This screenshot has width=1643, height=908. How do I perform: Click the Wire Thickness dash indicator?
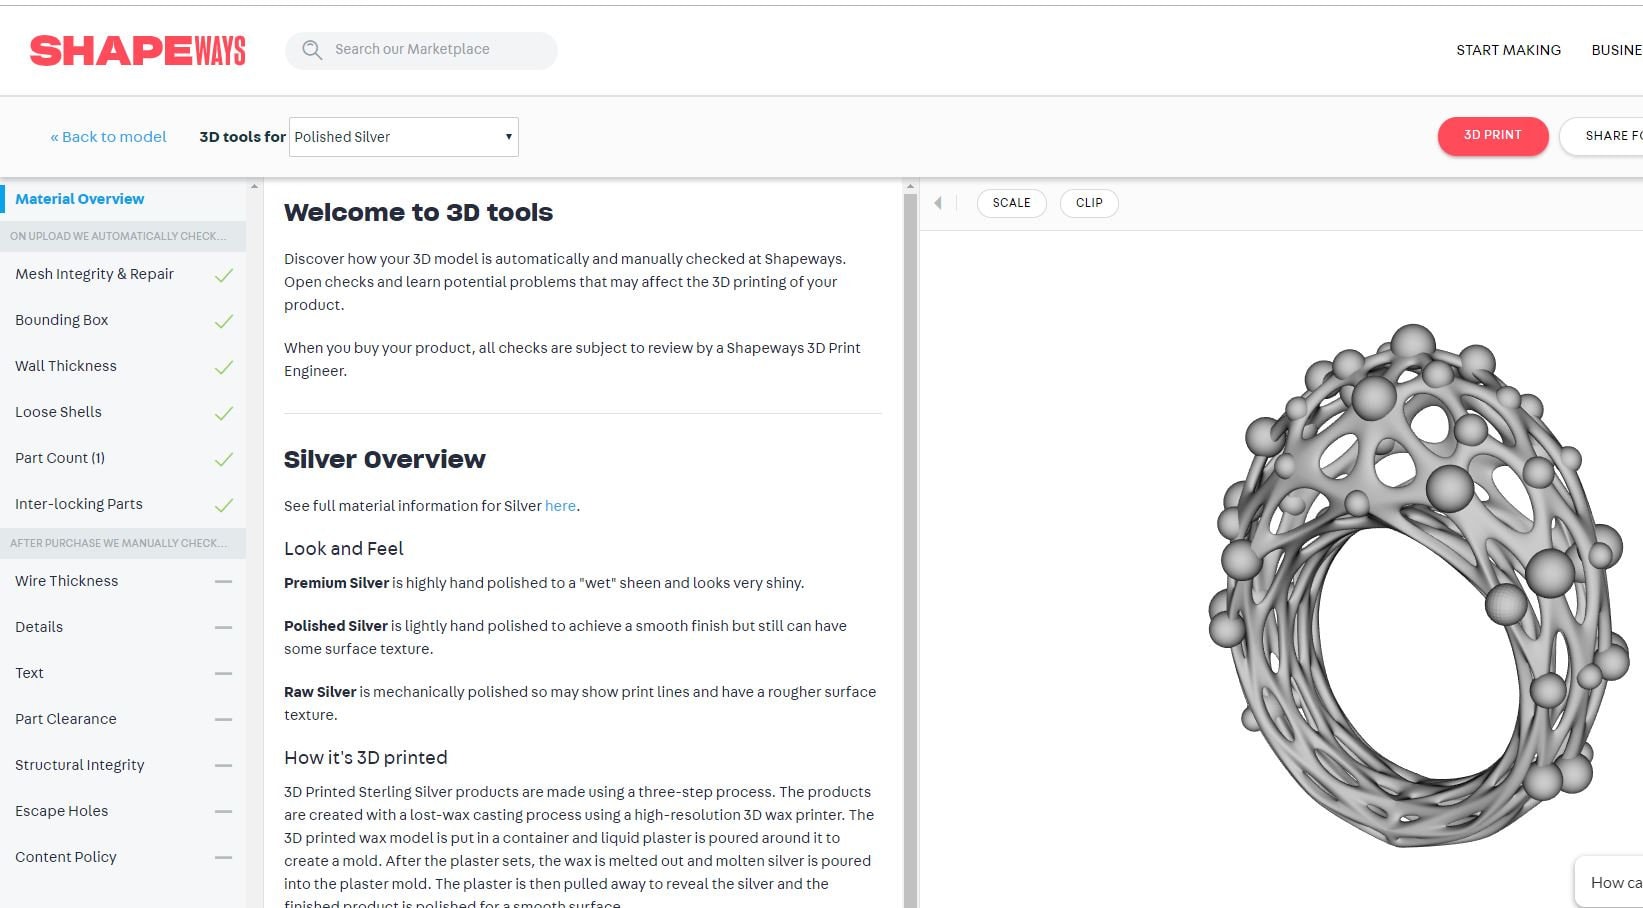coord(223,581)
